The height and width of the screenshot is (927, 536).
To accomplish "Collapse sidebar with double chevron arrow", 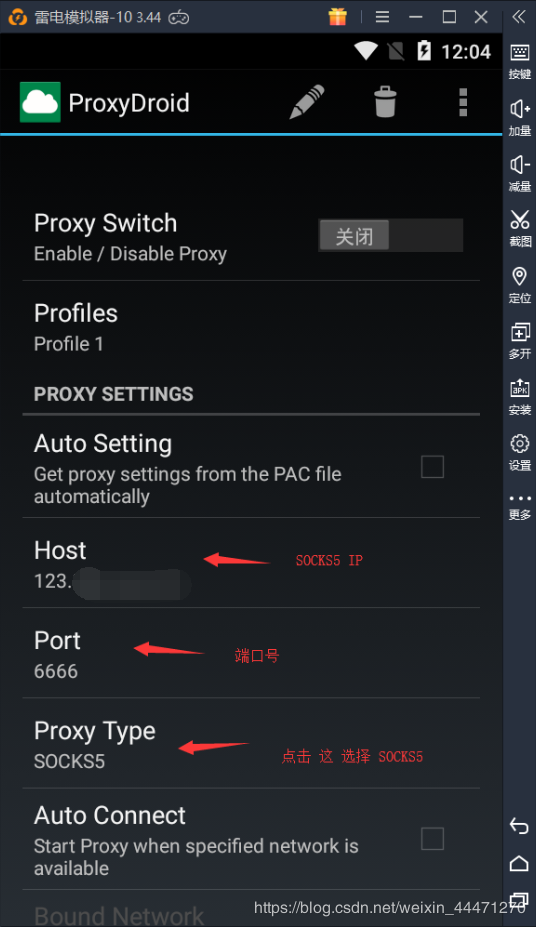I will 519,17.
